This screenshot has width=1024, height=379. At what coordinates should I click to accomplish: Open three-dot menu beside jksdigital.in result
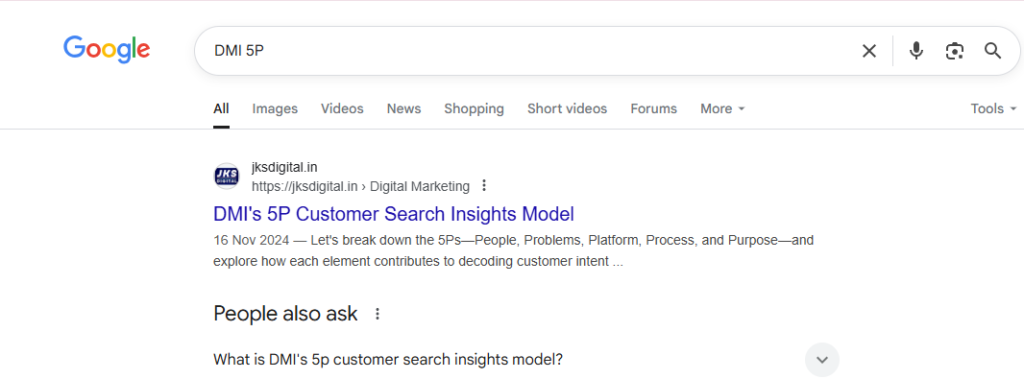click(484, 186)
